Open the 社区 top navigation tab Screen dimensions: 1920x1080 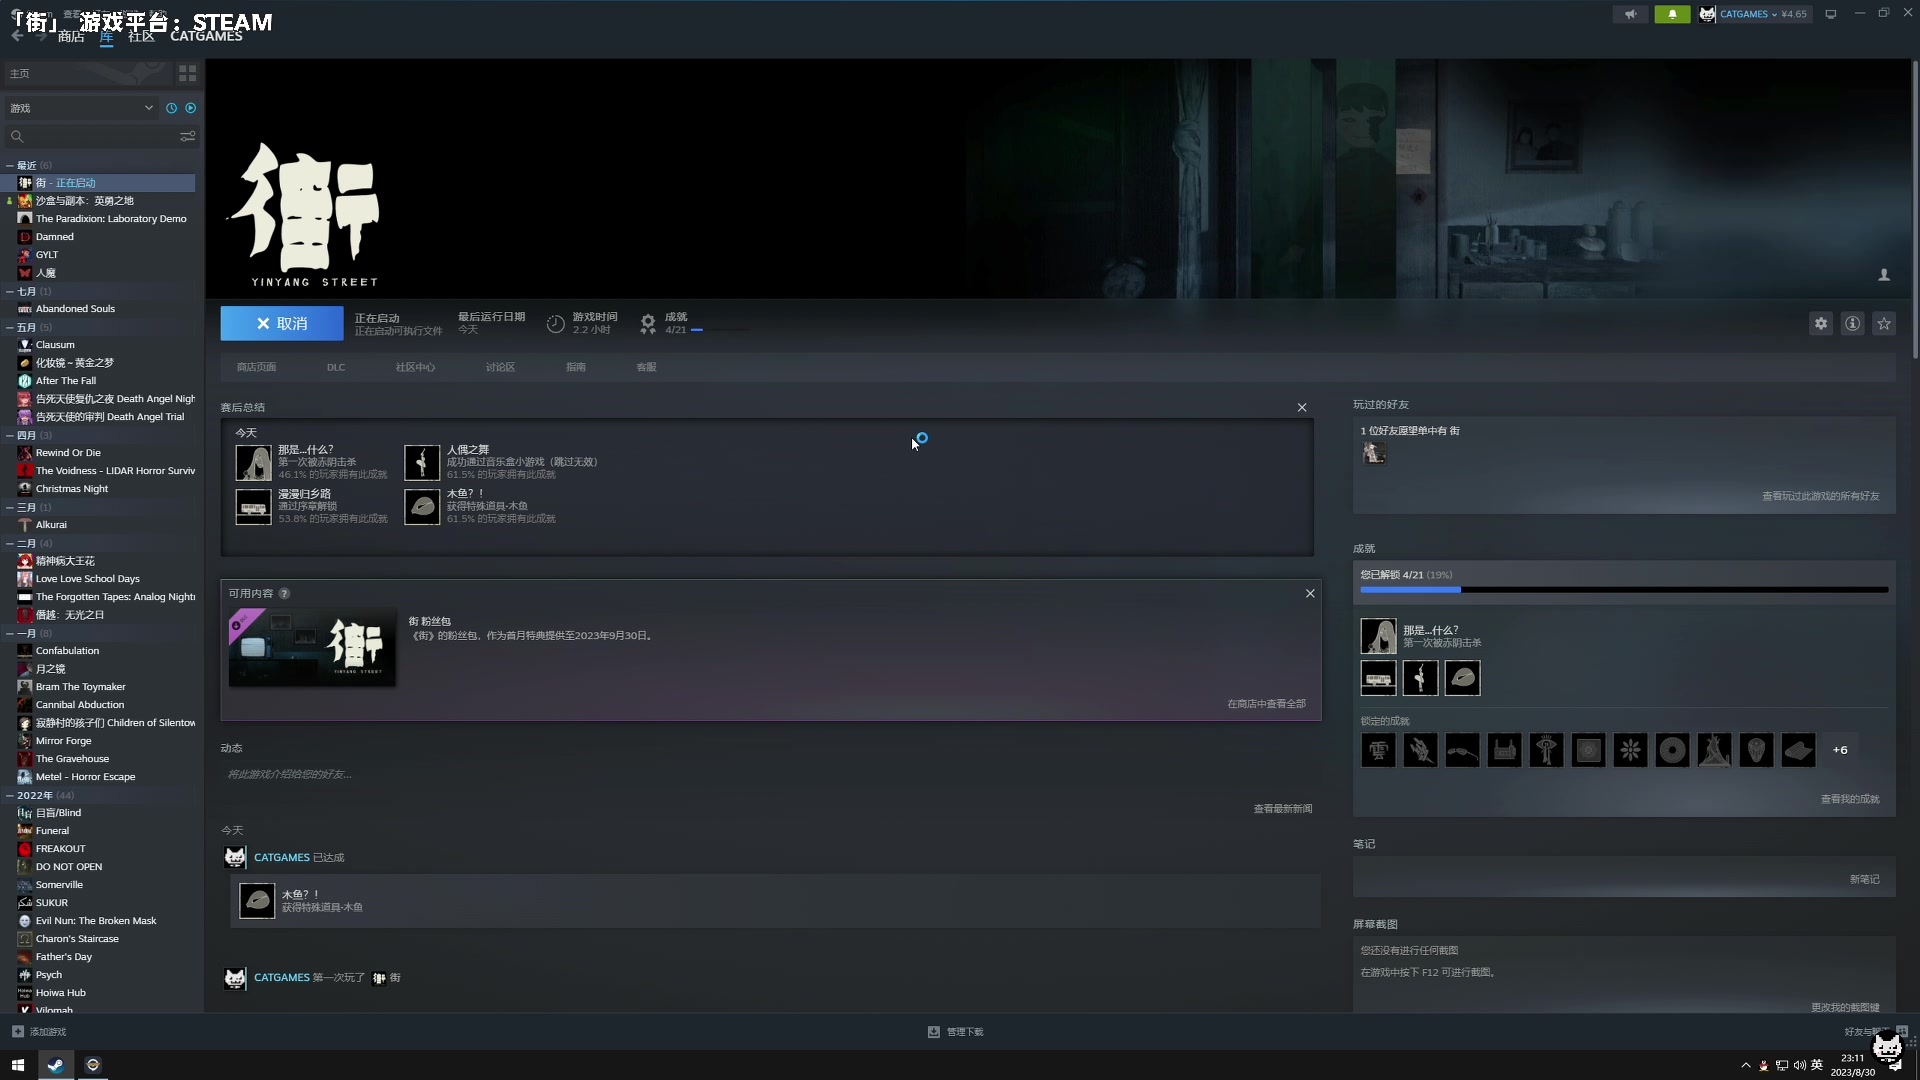(141, 37)
